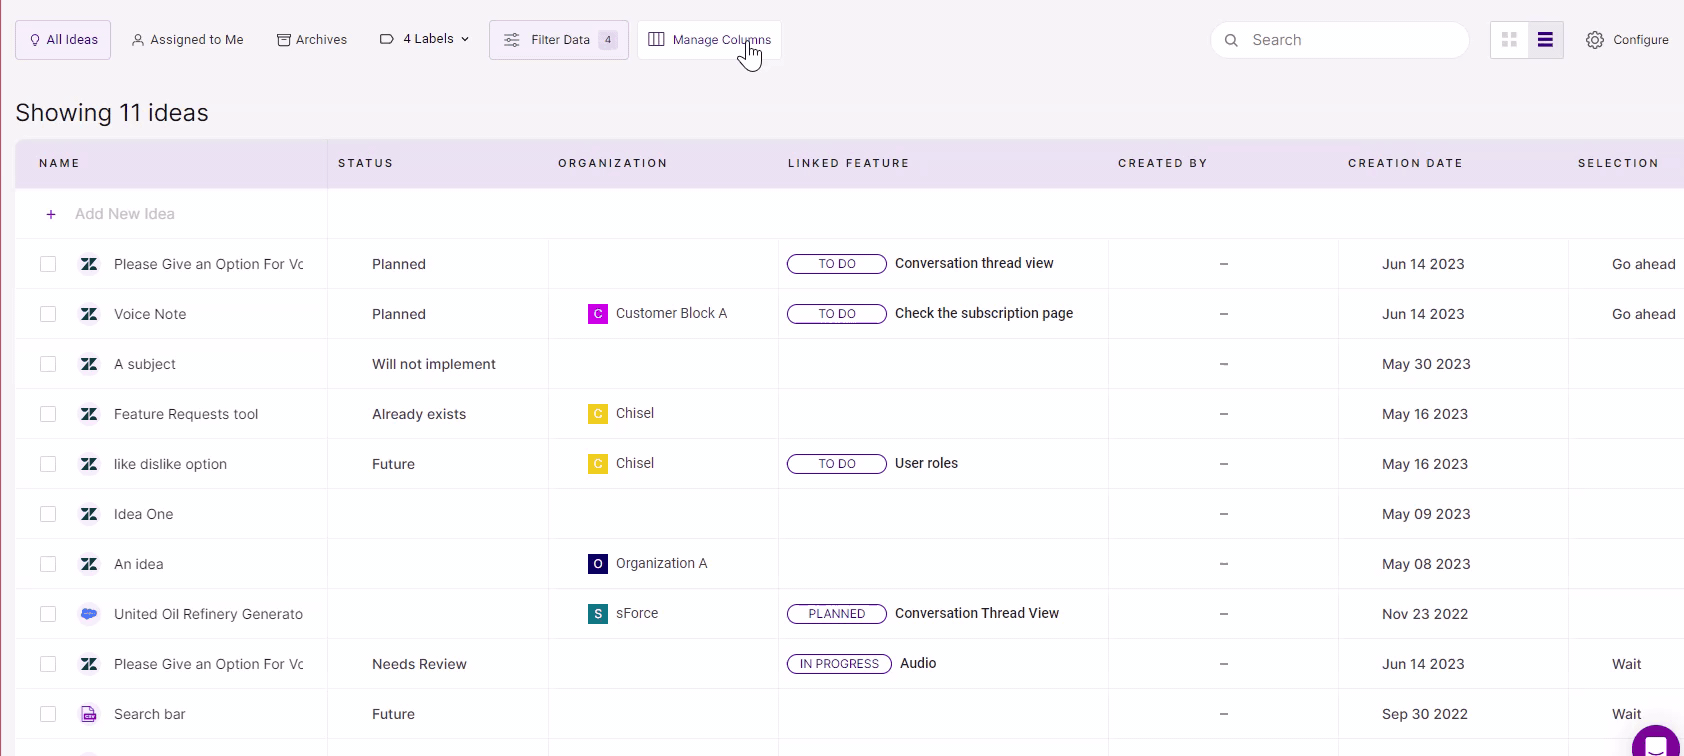Viewport: 1684px width, 756px height.
Task: Click Nov 23 2022 creation date
Action: 1425,614
